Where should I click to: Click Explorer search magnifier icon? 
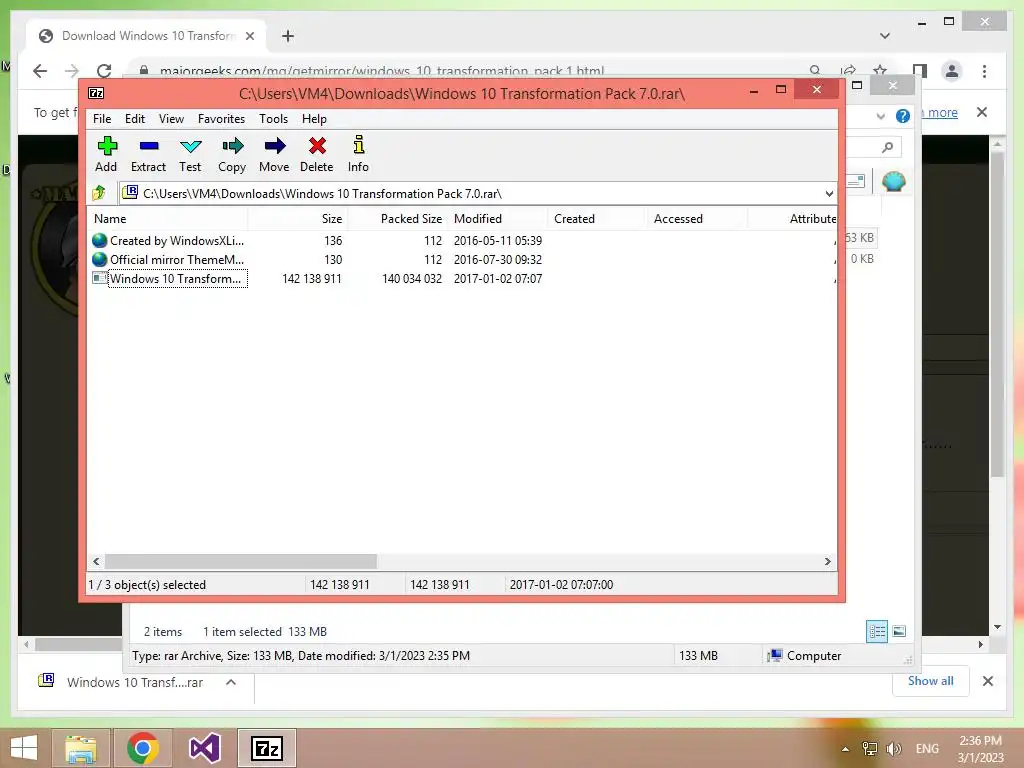887,148
